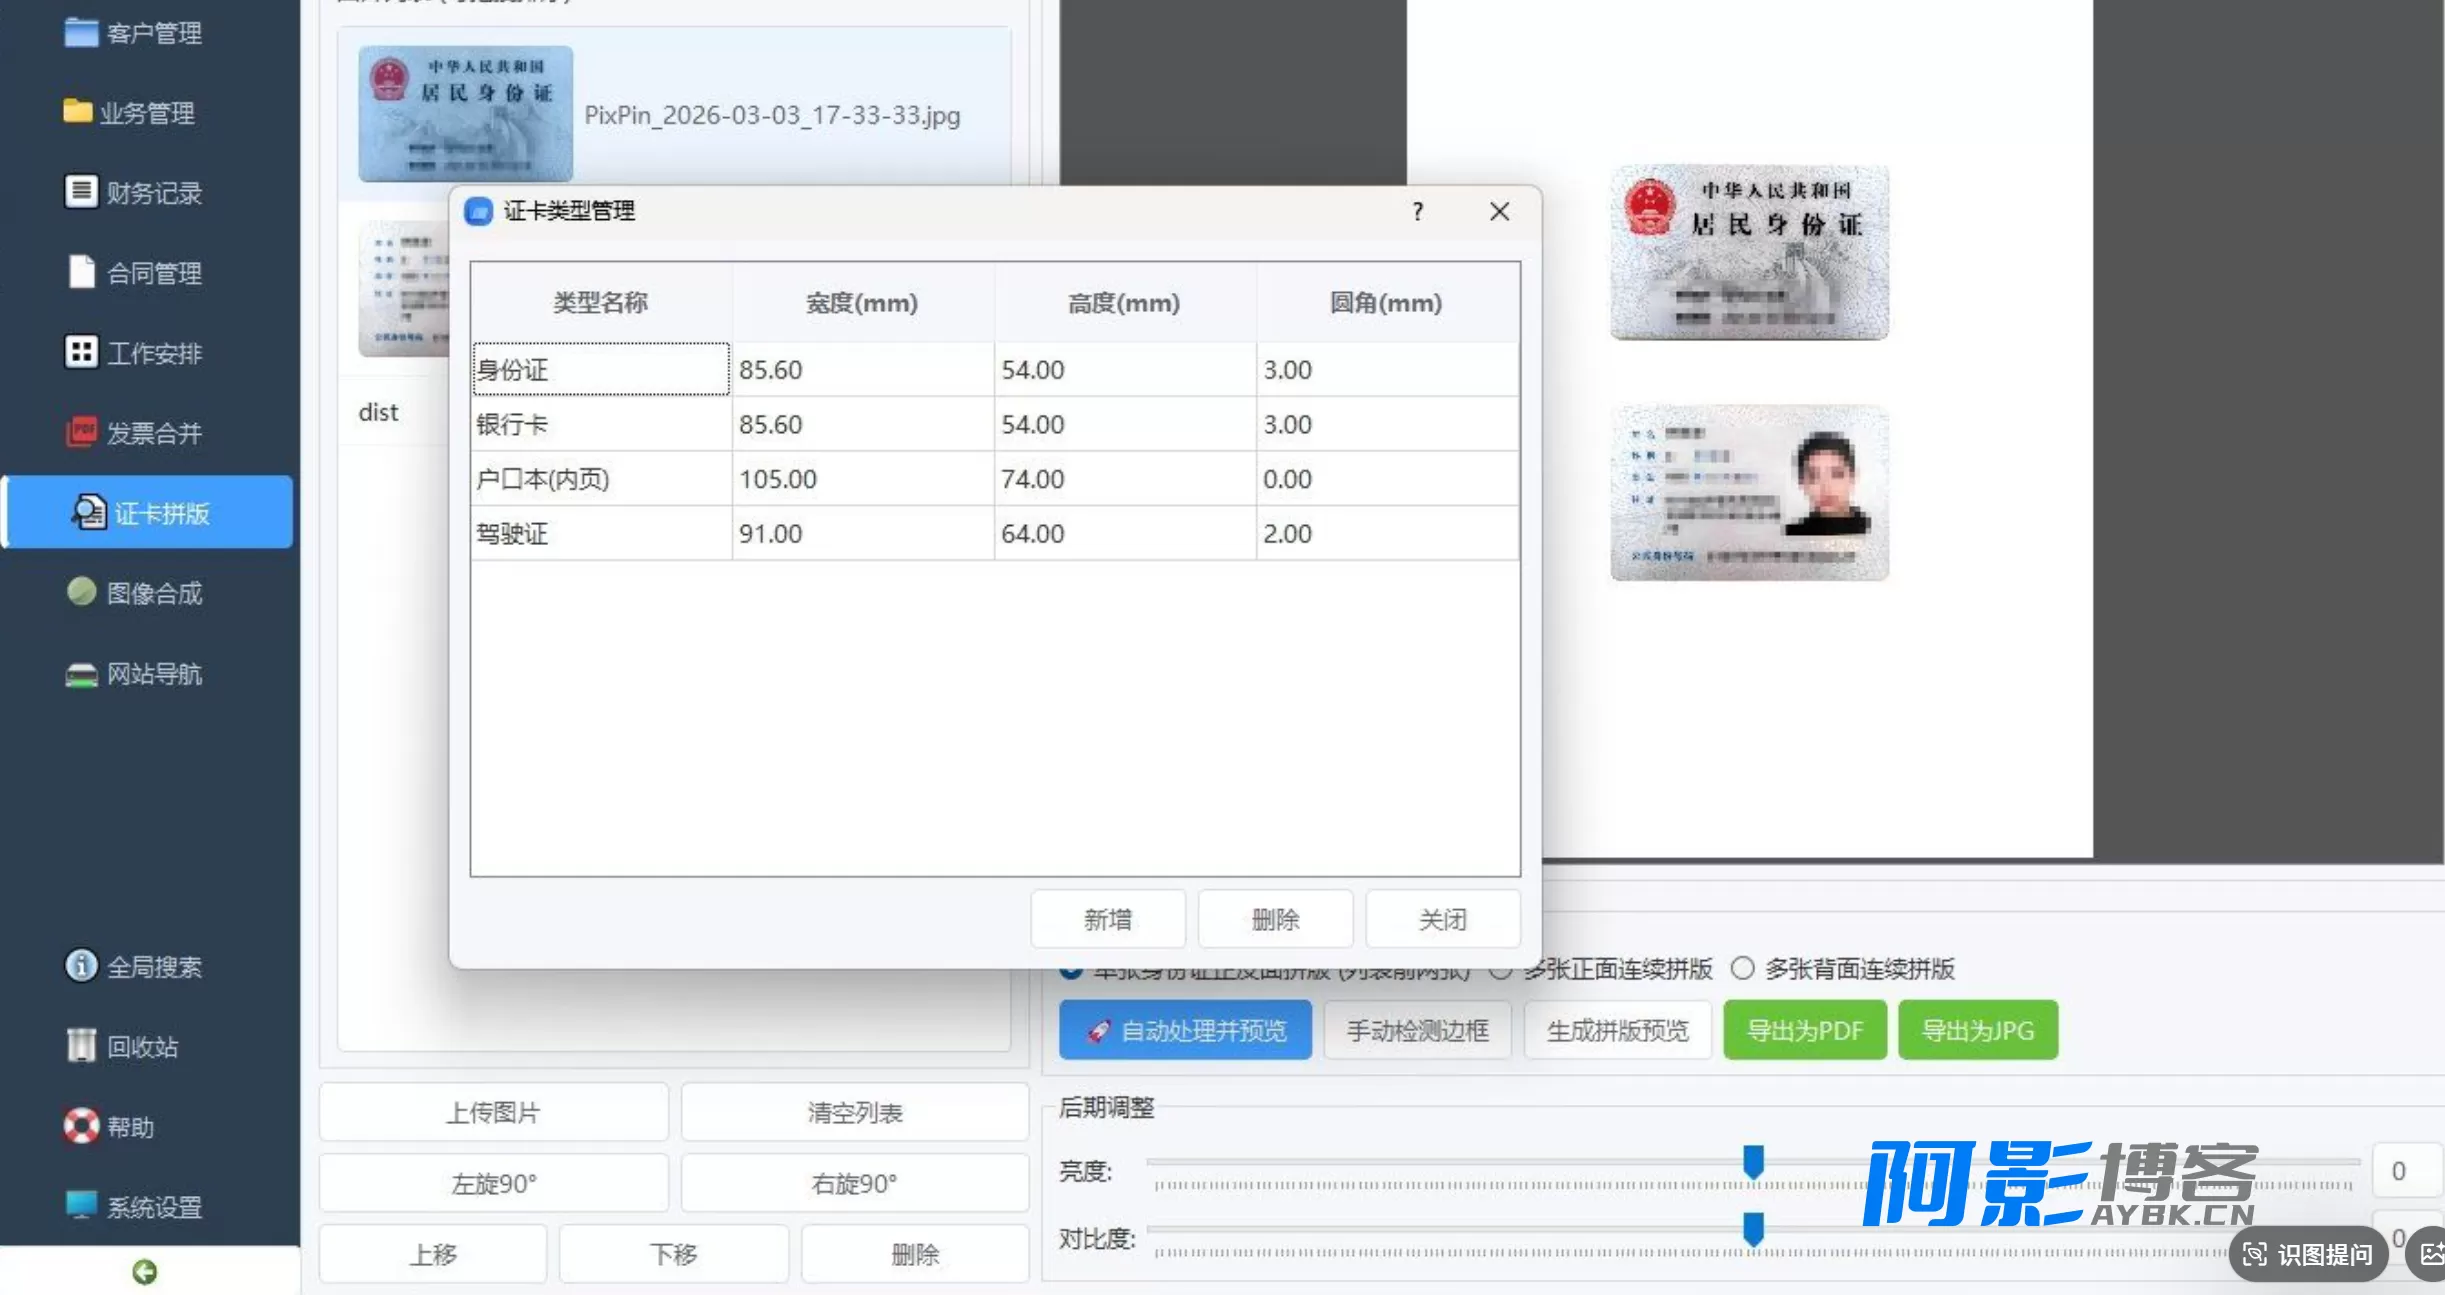
Task: Open 全局搜索 info icon
Action: pos(81,965)
